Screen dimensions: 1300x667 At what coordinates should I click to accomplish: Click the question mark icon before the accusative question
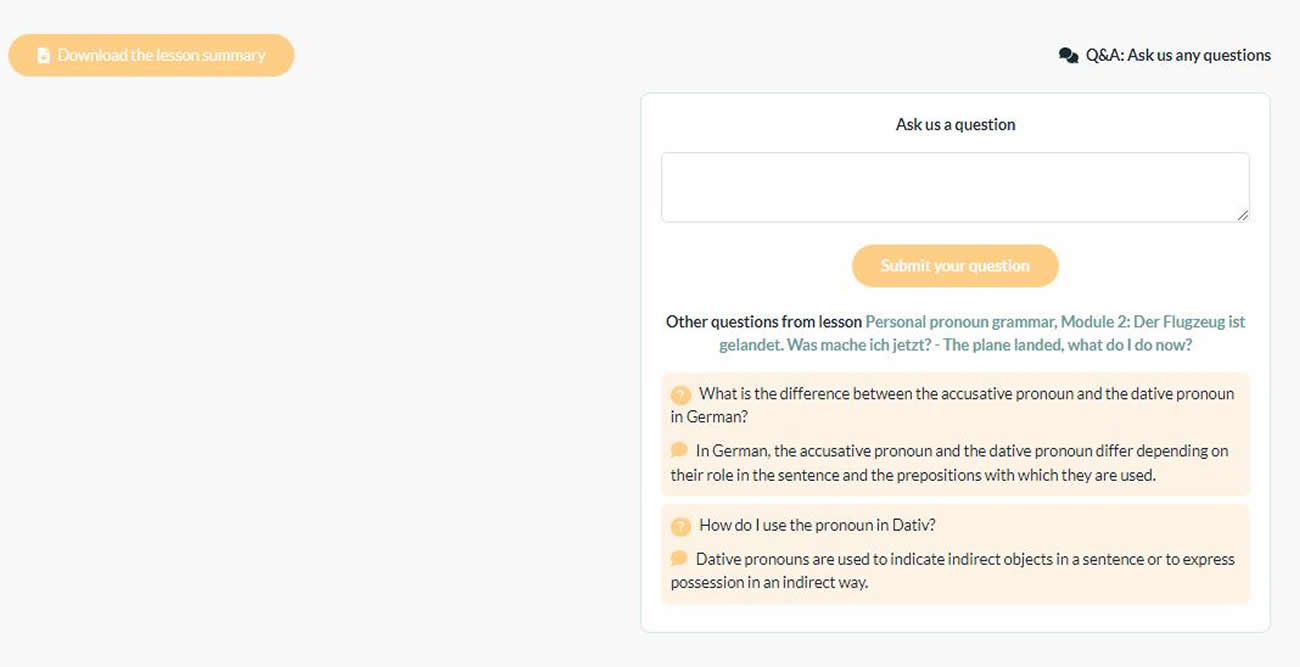(x=681, y=395)
